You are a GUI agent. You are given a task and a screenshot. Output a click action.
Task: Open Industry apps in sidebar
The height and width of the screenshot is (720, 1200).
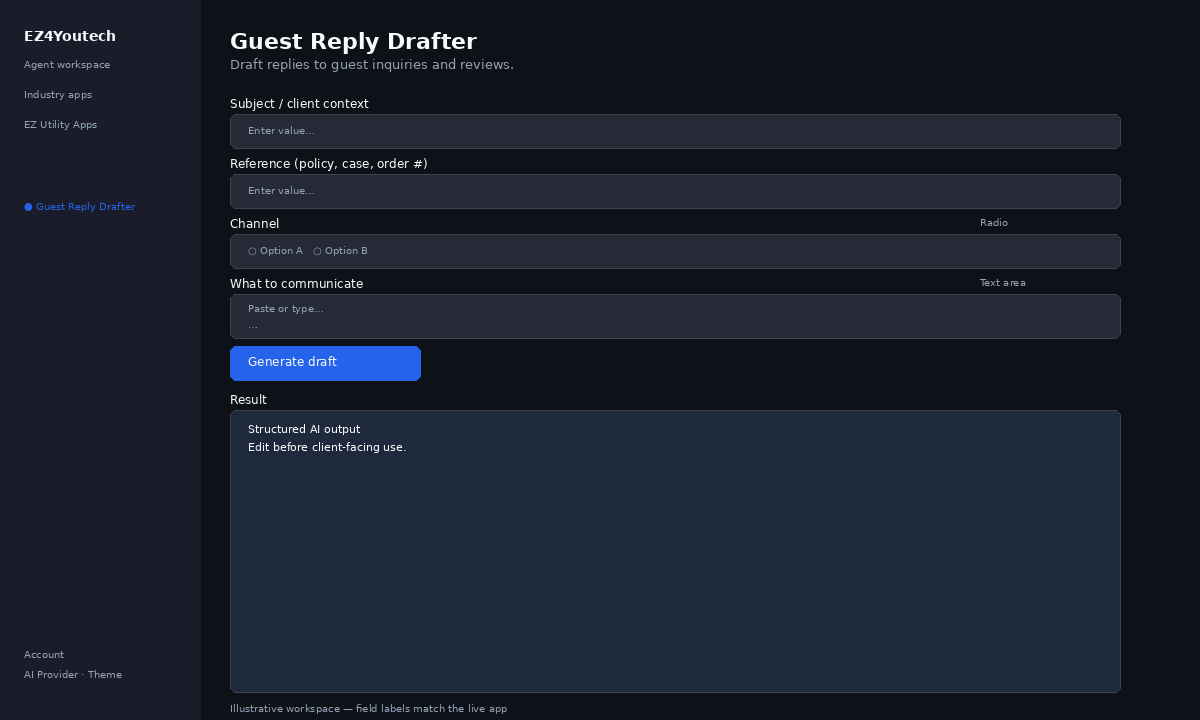pos(58,95)
